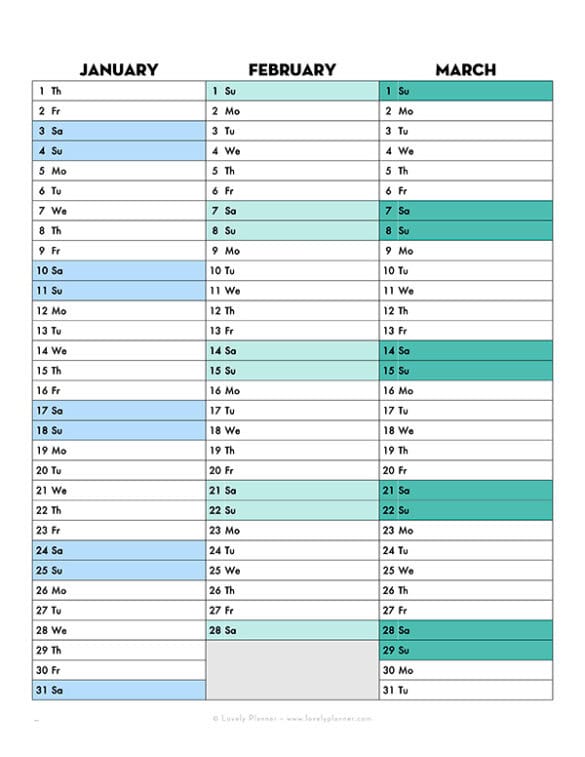Screen dimensions: 585x757
Task: Click the February 20 Fr row
Action: (x=292, y=470)
